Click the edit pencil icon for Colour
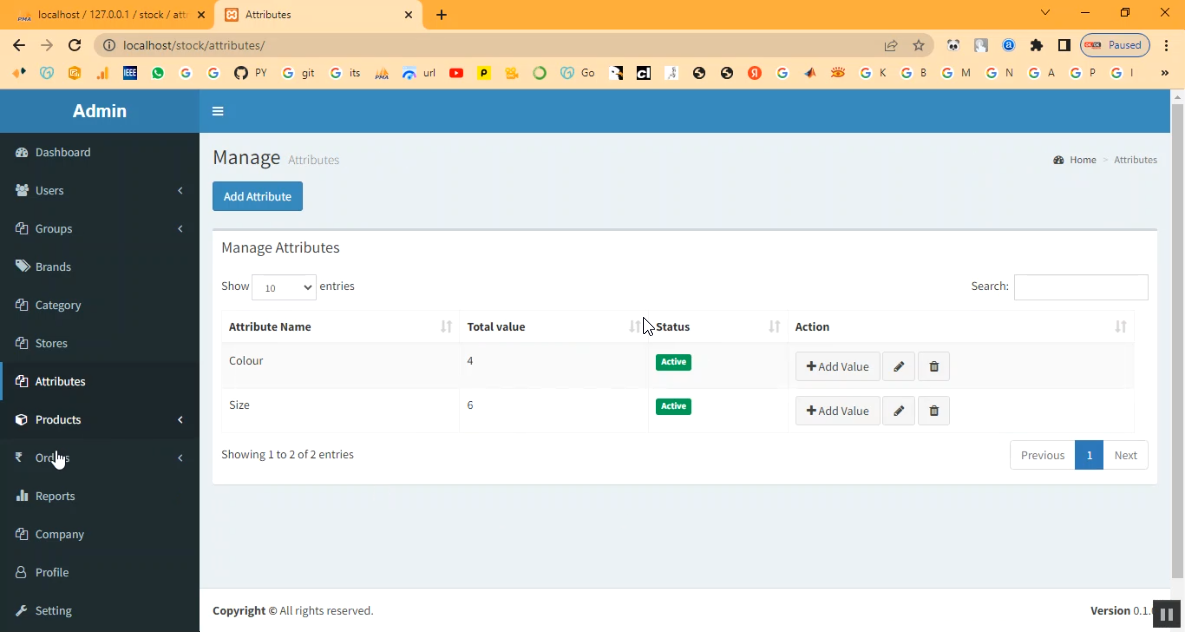1185x632 pixels. [898, 367]
